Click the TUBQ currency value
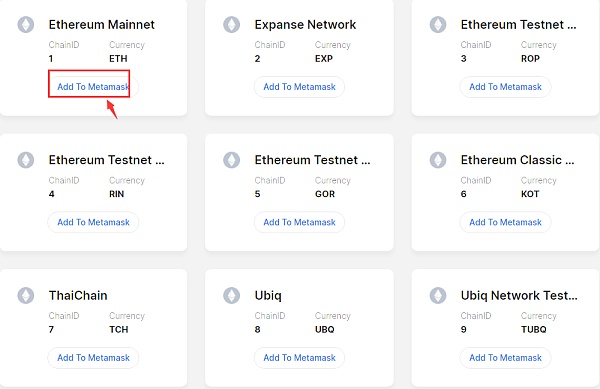The height and width of the screenshot is (389, 600). pyautogui.click(x=533, y=329)
